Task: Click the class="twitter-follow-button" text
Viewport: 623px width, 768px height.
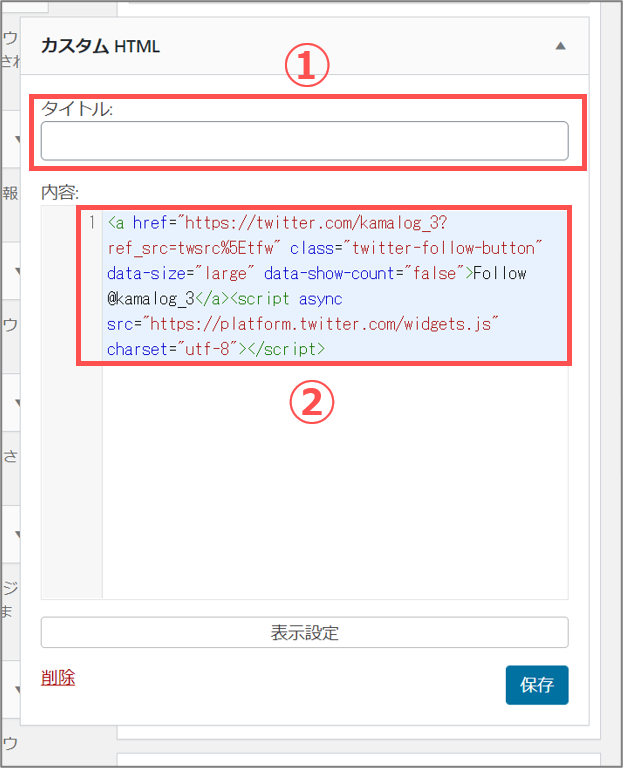Action: pyautogui.click(x=416, y=248)
